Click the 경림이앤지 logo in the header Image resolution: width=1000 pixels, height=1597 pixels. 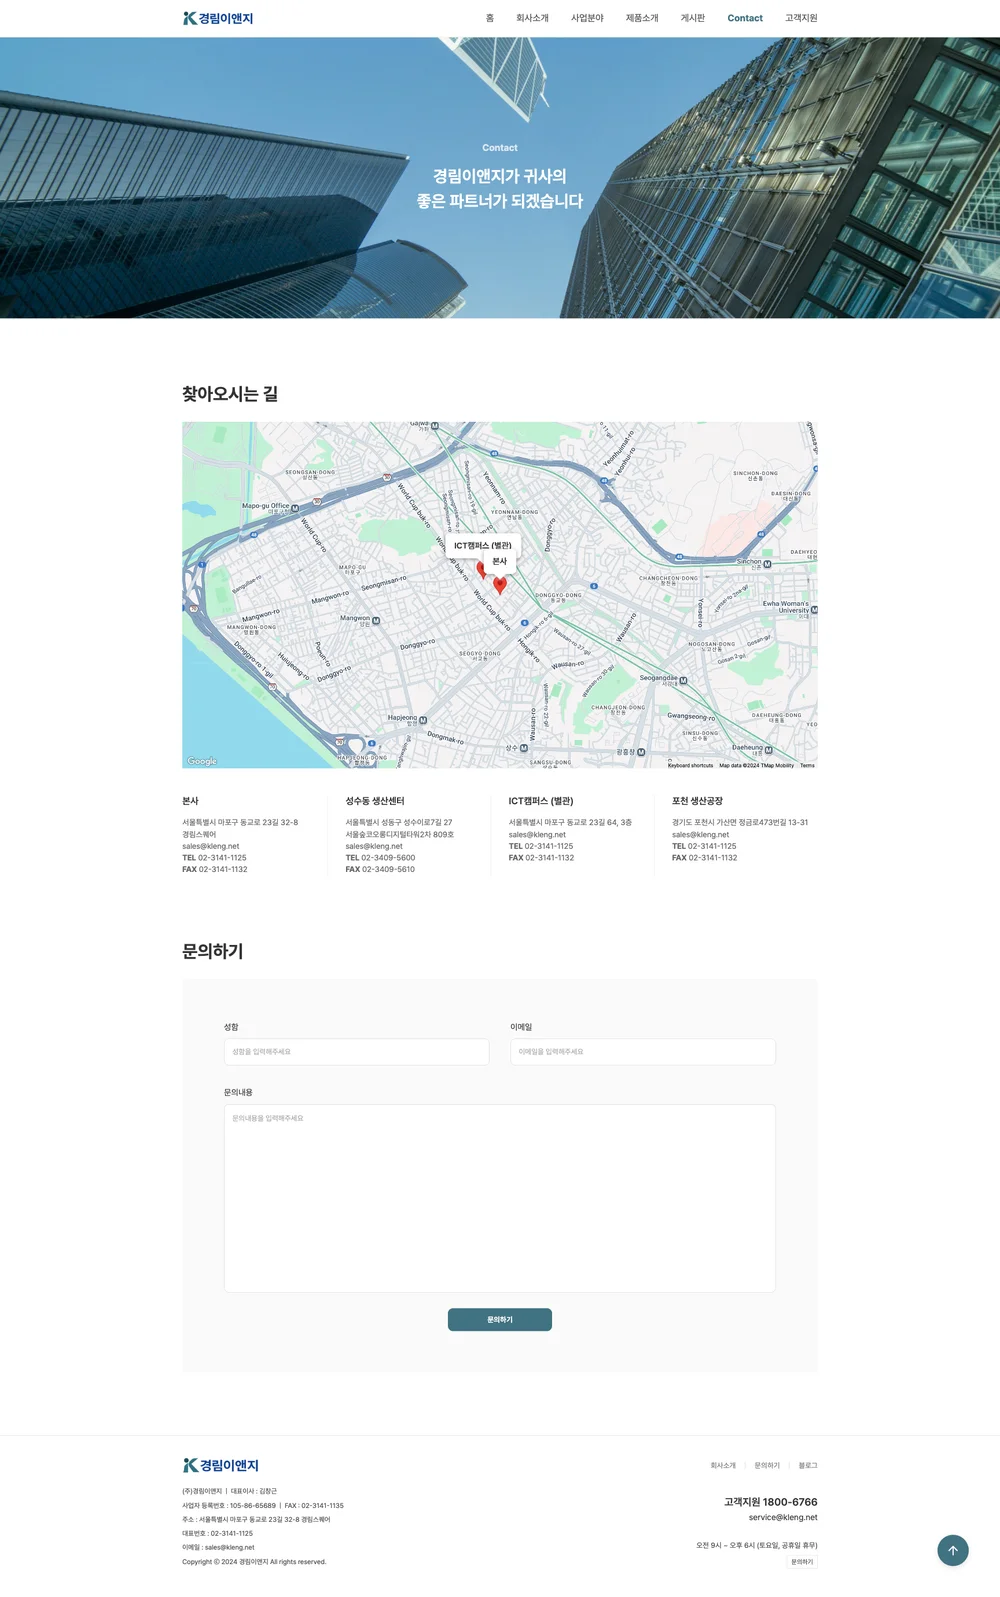pos(218,18)
